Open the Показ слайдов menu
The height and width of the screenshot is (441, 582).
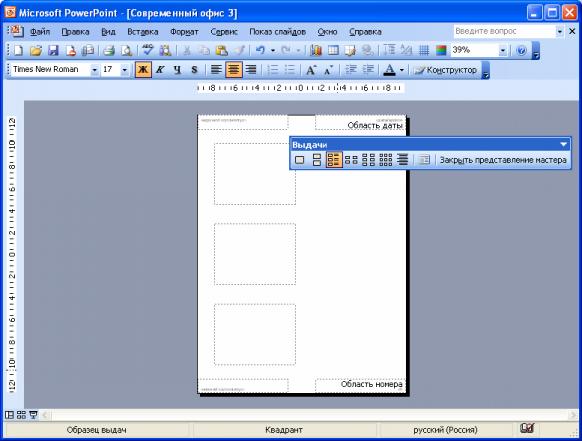pos(277,32)
